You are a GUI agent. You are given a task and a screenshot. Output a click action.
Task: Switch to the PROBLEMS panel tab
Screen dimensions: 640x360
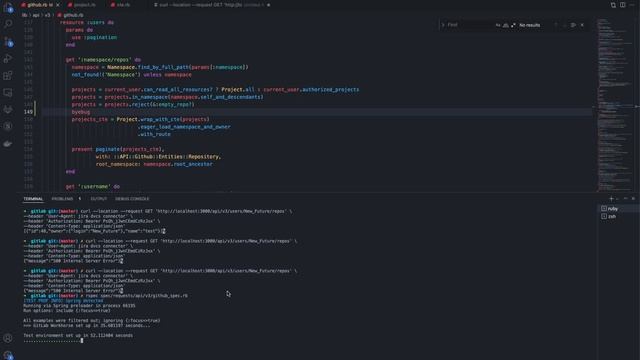[62, 199]
